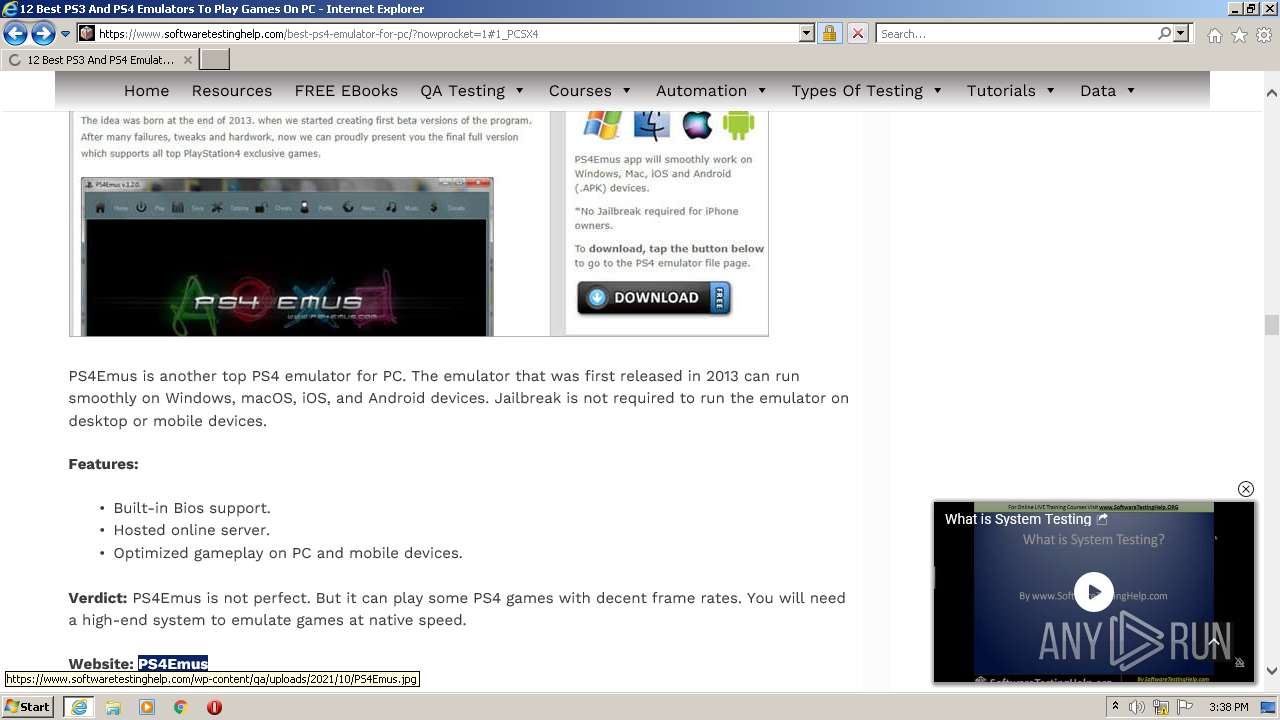Open the FREE EBooks menu item

point(346,90)
